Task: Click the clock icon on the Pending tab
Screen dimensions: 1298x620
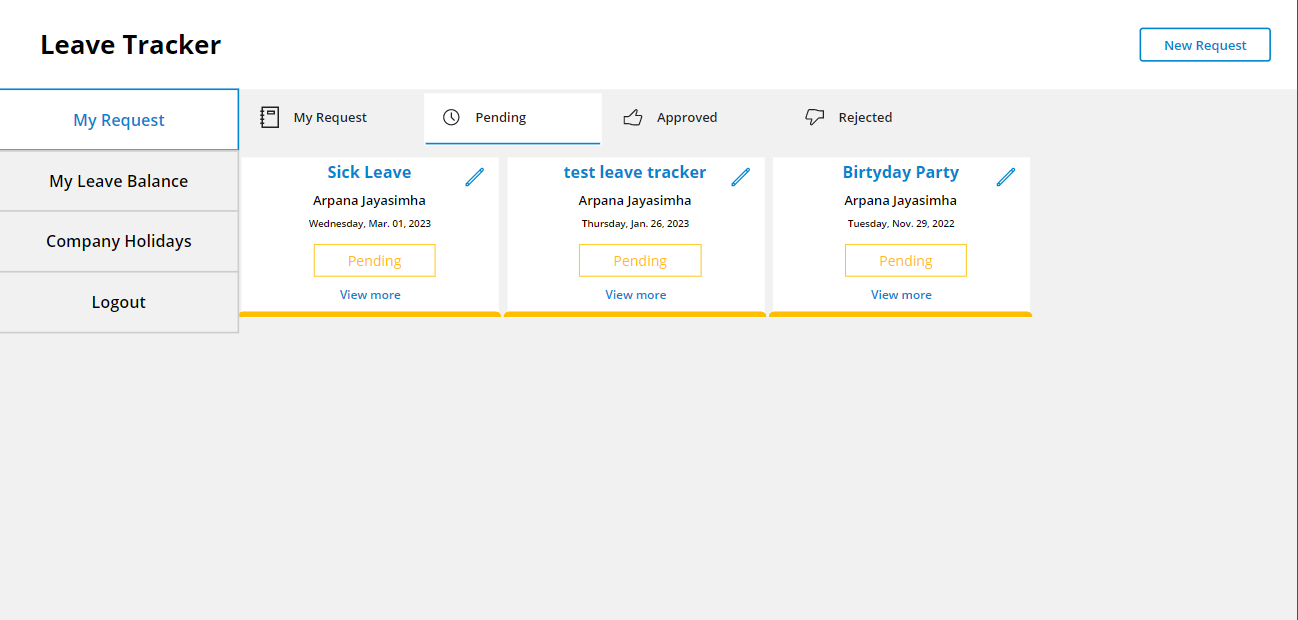Action: click(452, 117)
